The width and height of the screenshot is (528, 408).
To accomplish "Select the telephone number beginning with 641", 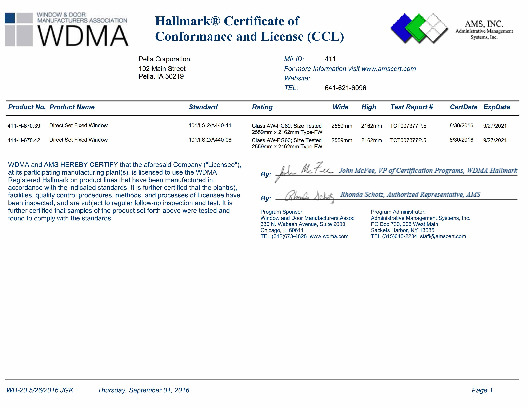I will coord(345,88).
